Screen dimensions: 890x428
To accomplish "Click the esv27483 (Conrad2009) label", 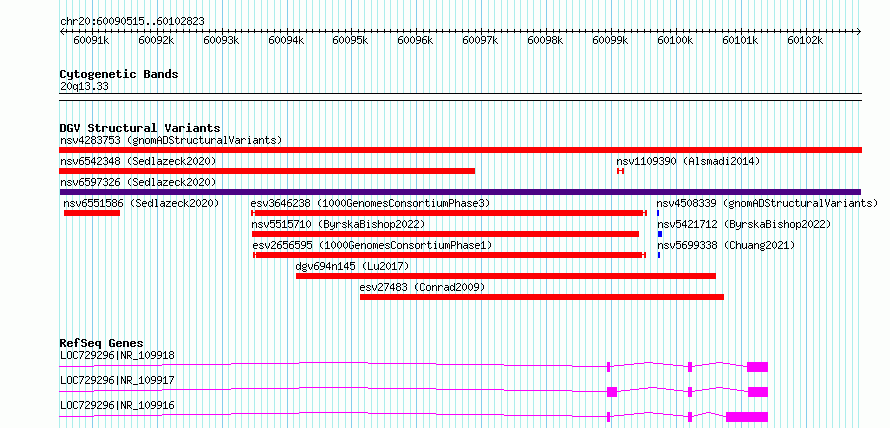I will point(422,287).
